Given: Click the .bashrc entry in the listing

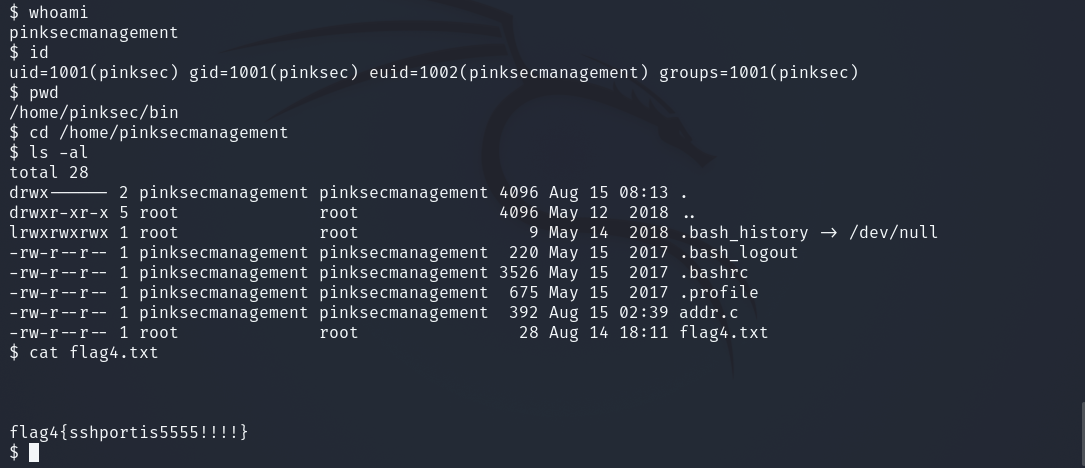Looking at the screenshot, I should (713, 272).
